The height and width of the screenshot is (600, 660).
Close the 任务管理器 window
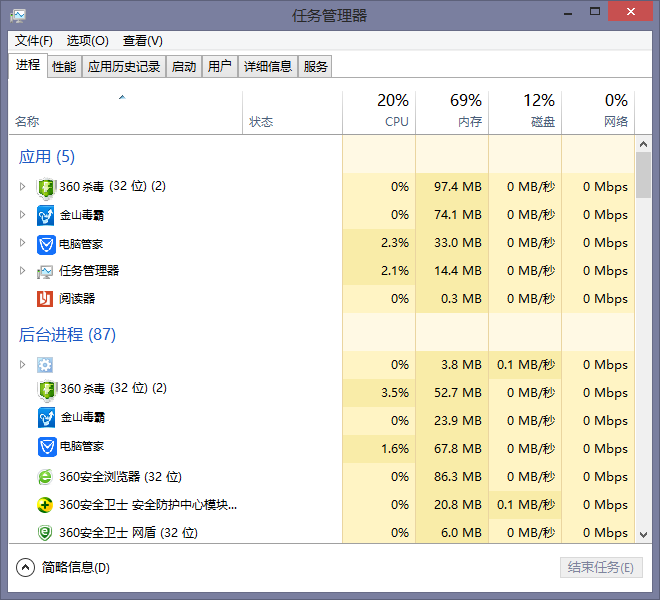click(630, 11)
